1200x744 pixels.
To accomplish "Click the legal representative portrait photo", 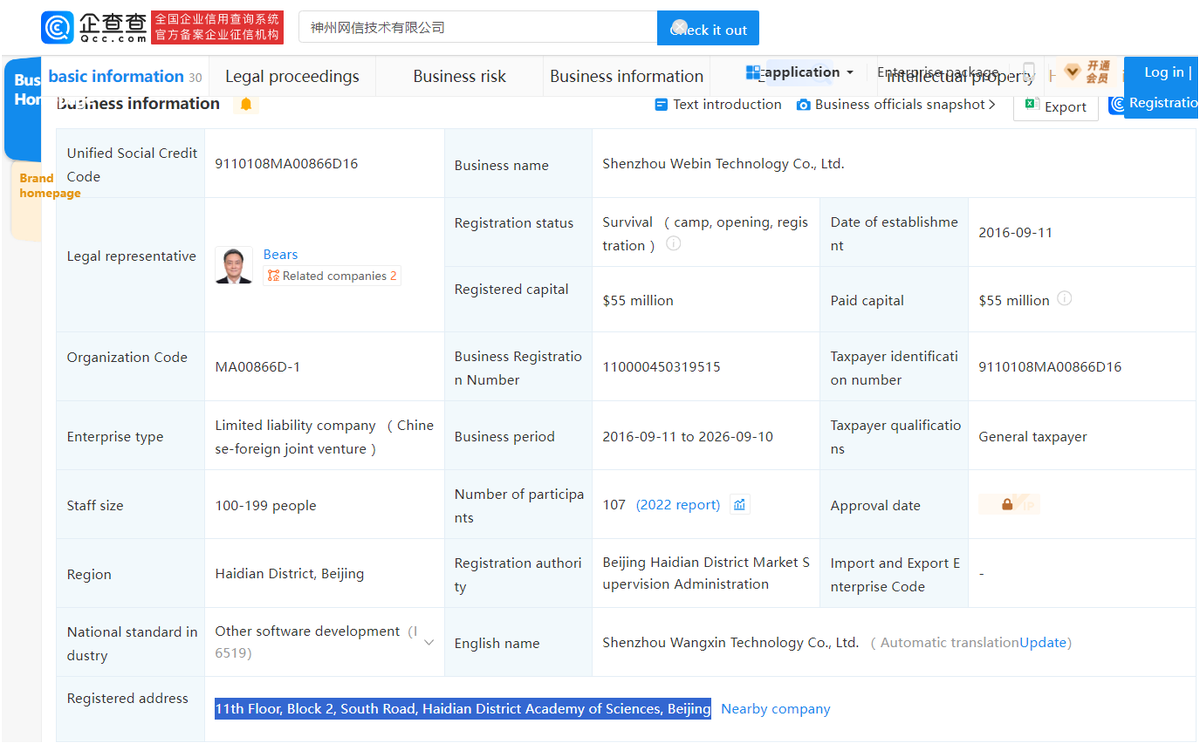I will [234, 266].
